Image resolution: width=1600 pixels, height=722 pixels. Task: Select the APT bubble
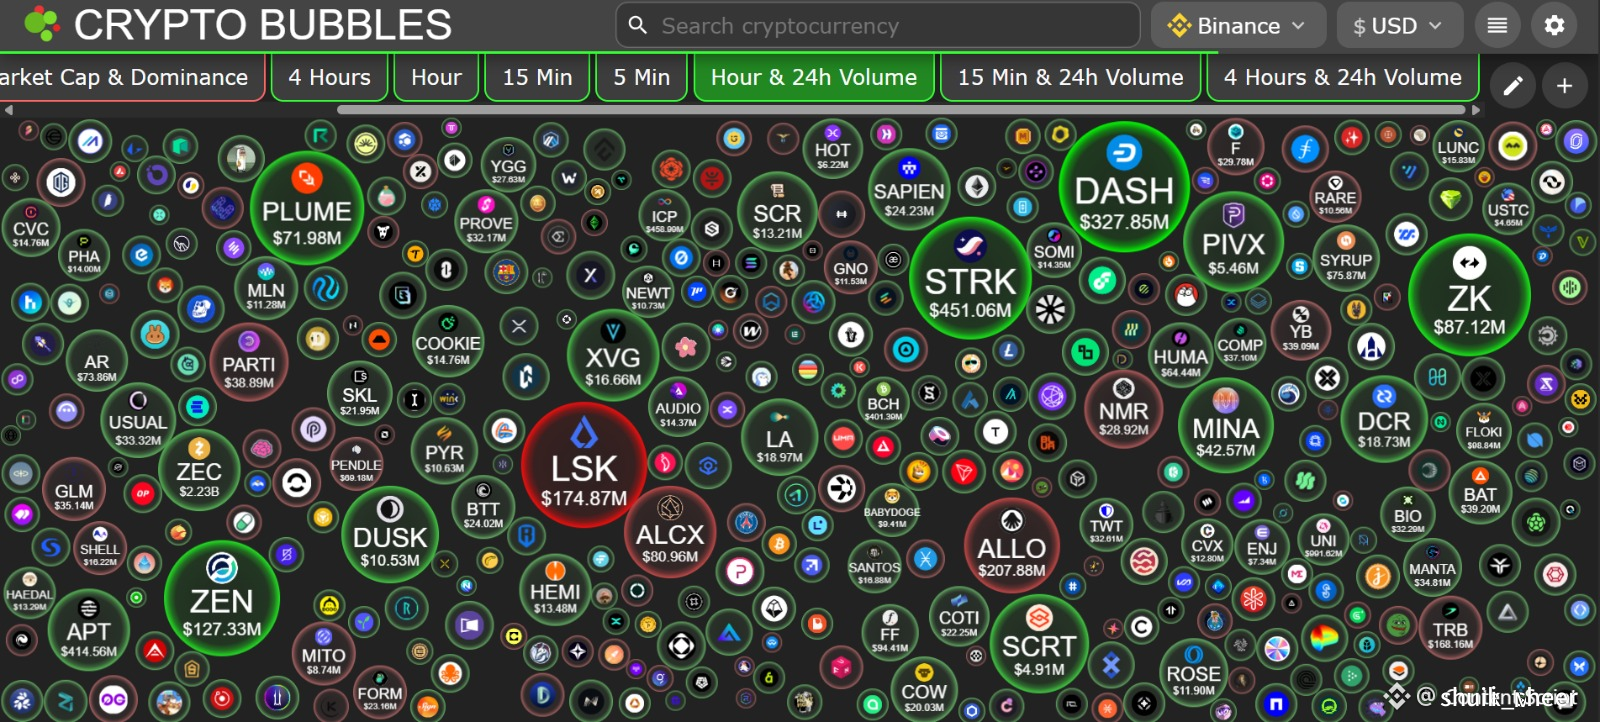[89, 630]
